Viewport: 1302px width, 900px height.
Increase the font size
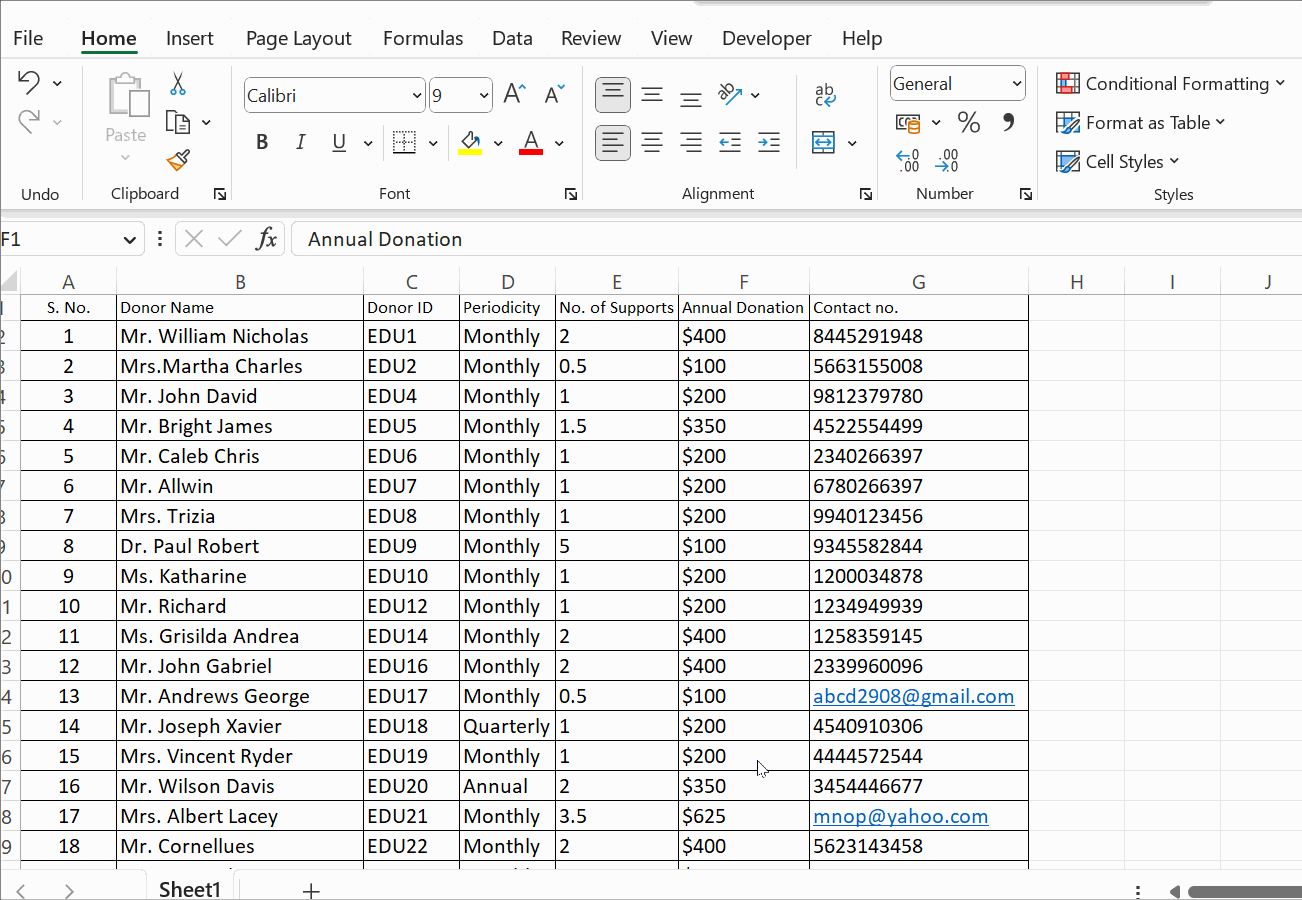click(512, 93)
